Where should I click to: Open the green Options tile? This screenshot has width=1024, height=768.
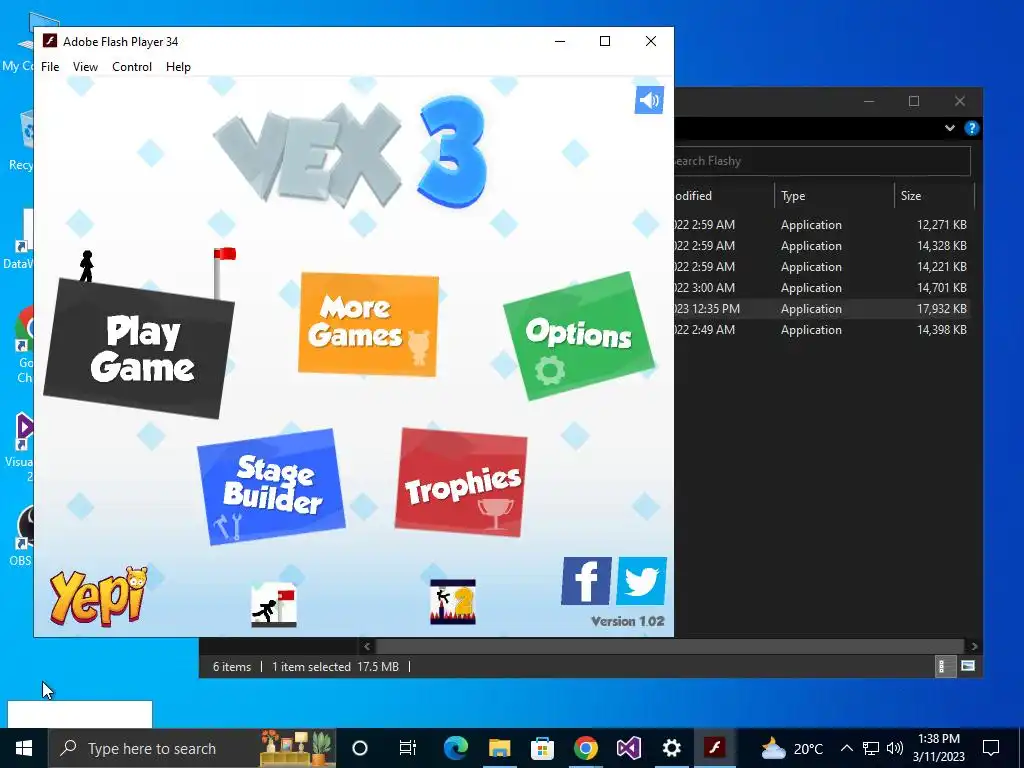579,335
